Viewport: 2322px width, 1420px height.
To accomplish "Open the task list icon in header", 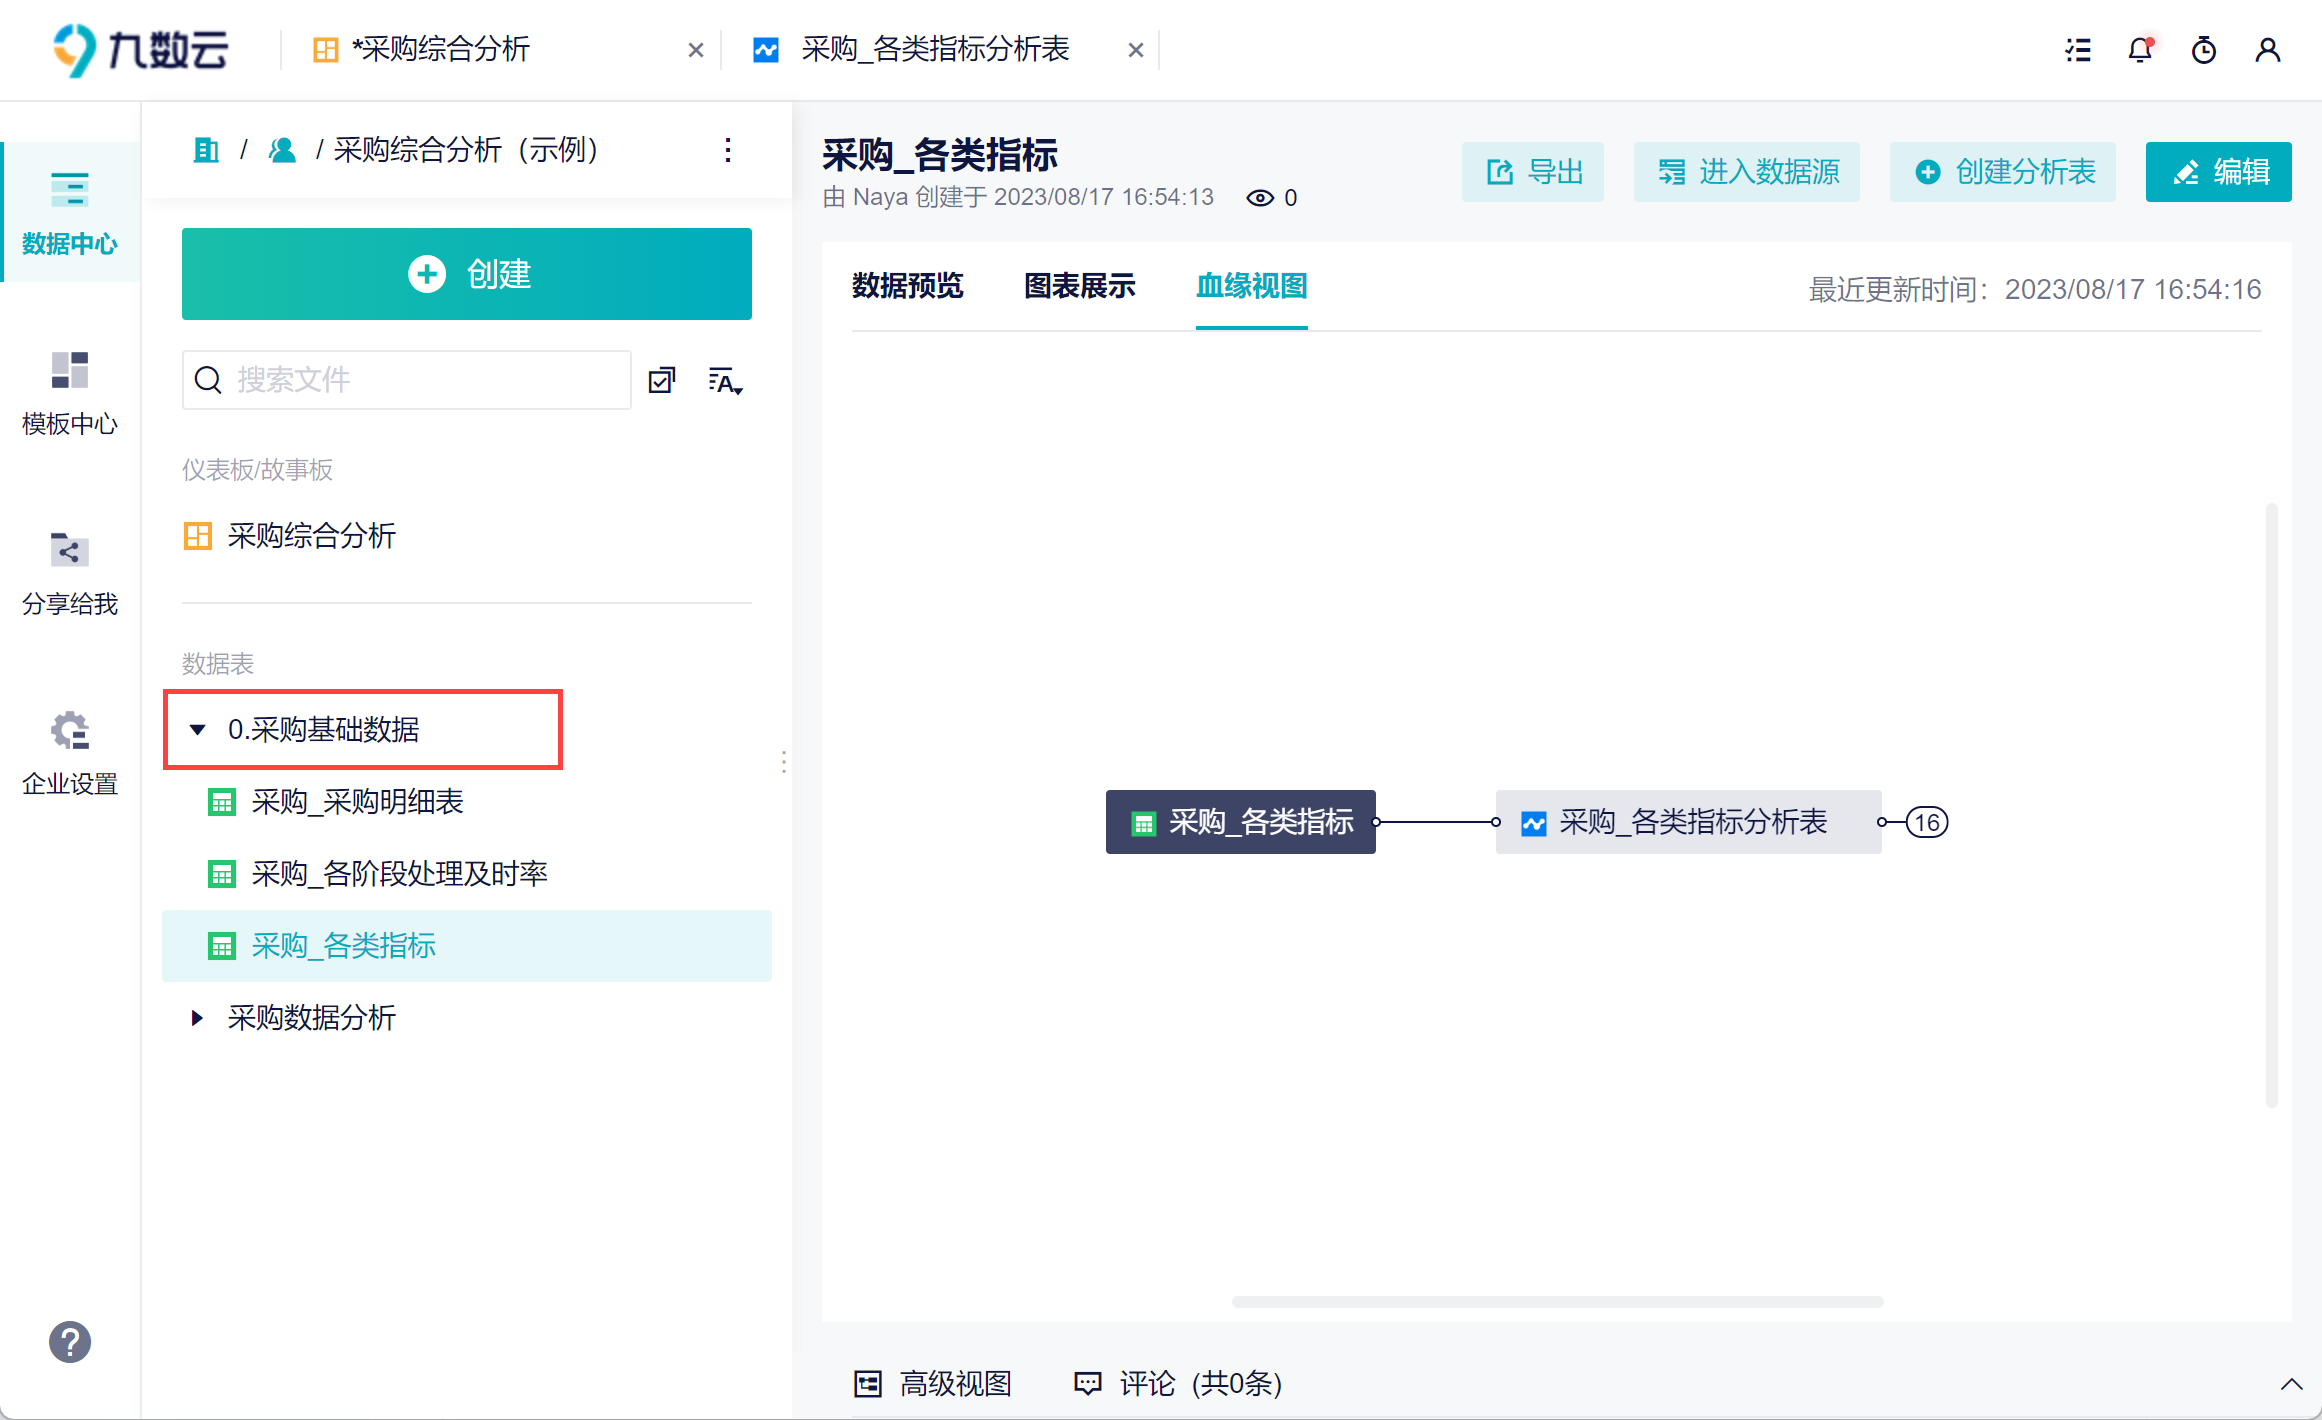I will (x=2078, y=50).
